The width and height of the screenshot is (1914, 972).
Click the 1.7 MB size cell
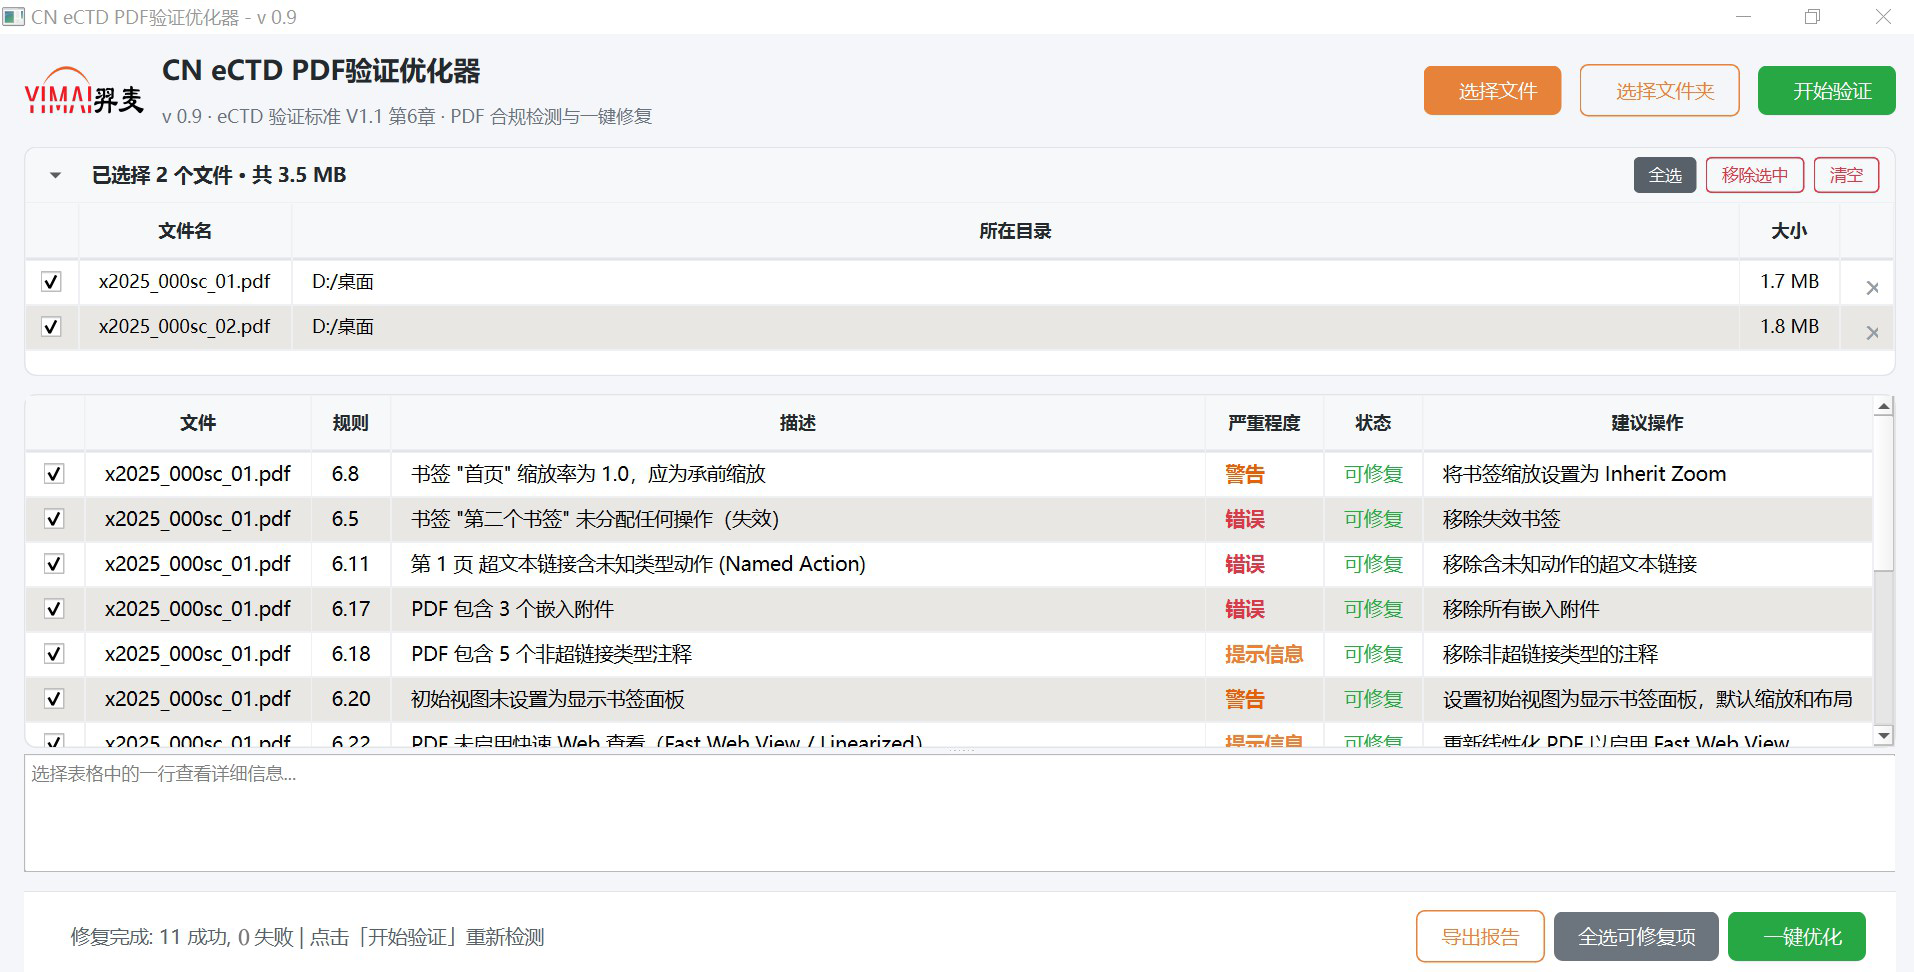tap(1789, 282)
